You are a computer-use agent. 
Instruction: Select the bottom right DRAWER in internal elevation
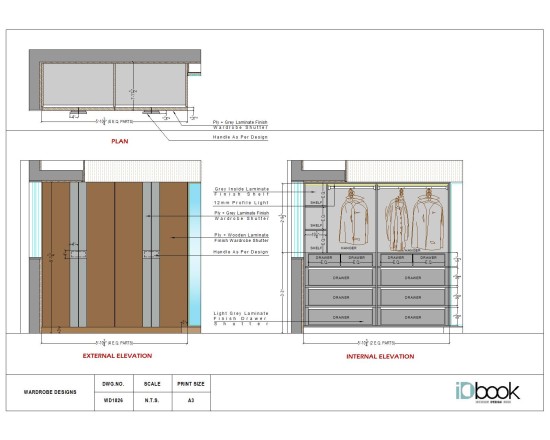click(412, 317)
